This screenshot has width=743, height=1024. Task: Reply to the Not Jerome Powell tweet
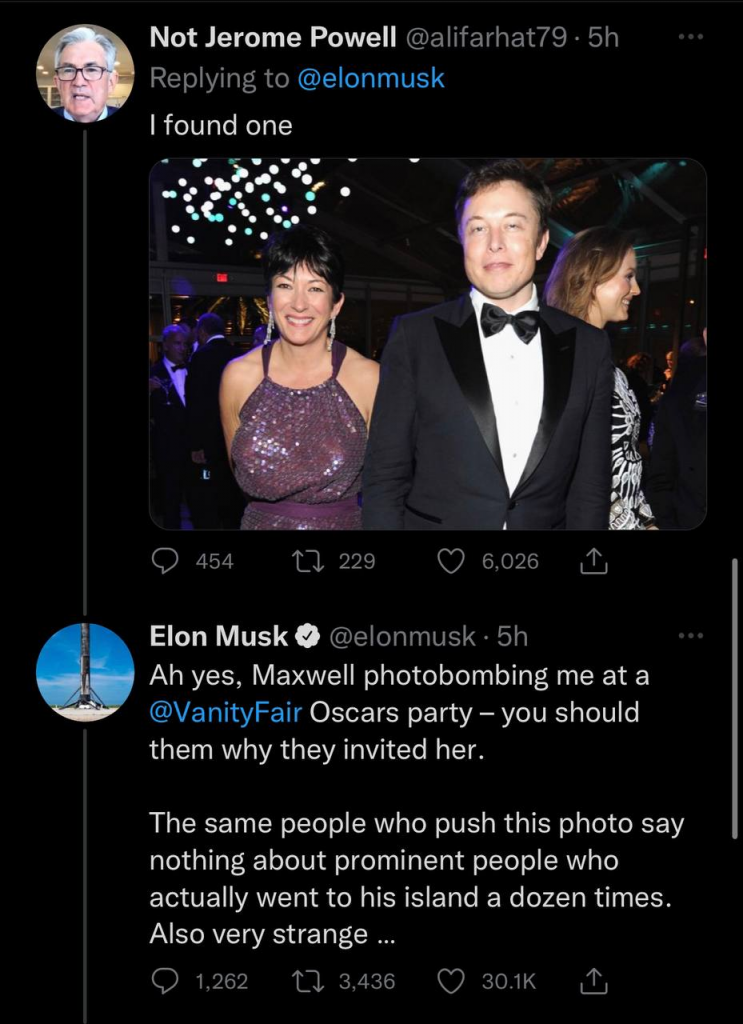[x=165, y=561]
